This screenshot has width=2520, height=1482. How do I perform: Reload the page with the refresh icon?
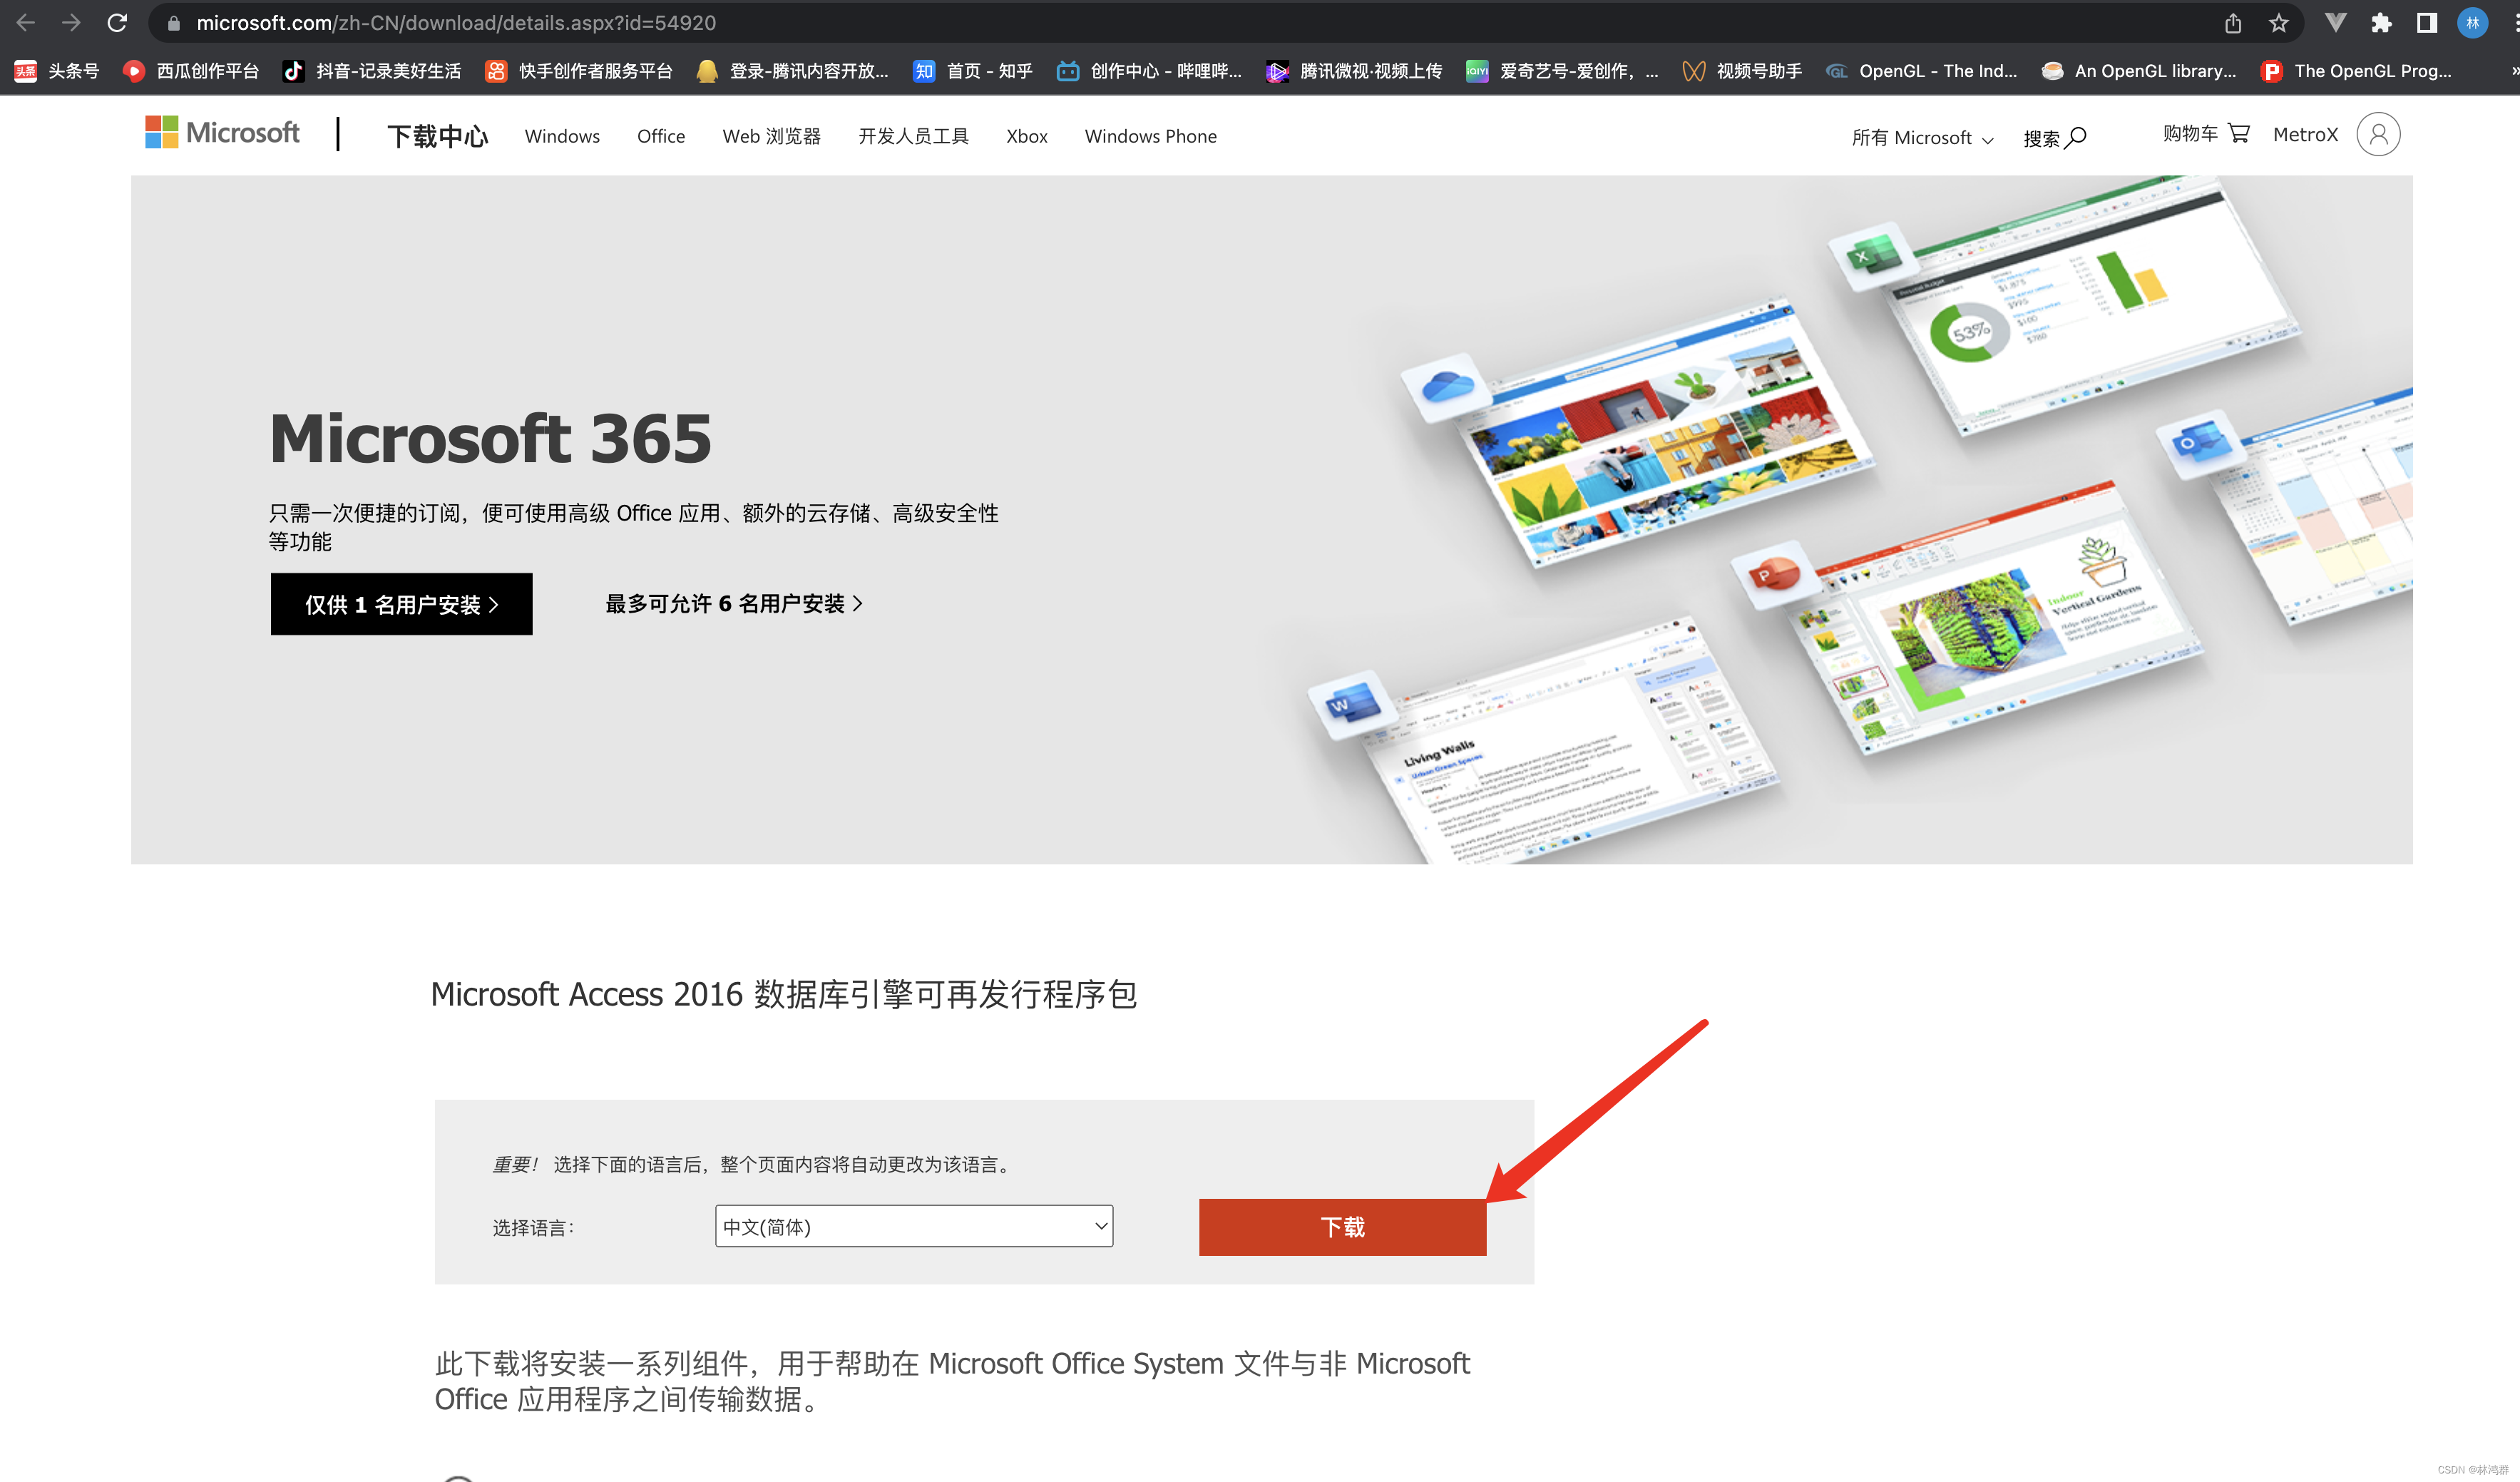point(117,22)
